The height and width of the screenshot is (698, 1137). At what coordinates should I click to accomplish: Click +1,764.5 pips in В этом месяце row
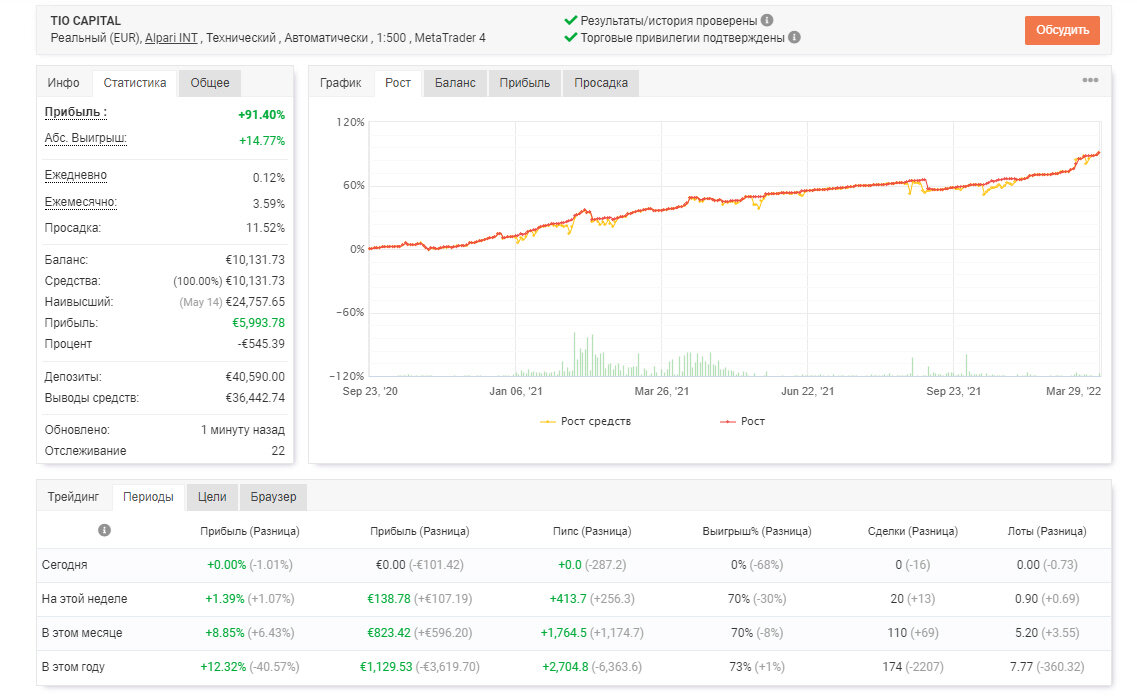563,633
